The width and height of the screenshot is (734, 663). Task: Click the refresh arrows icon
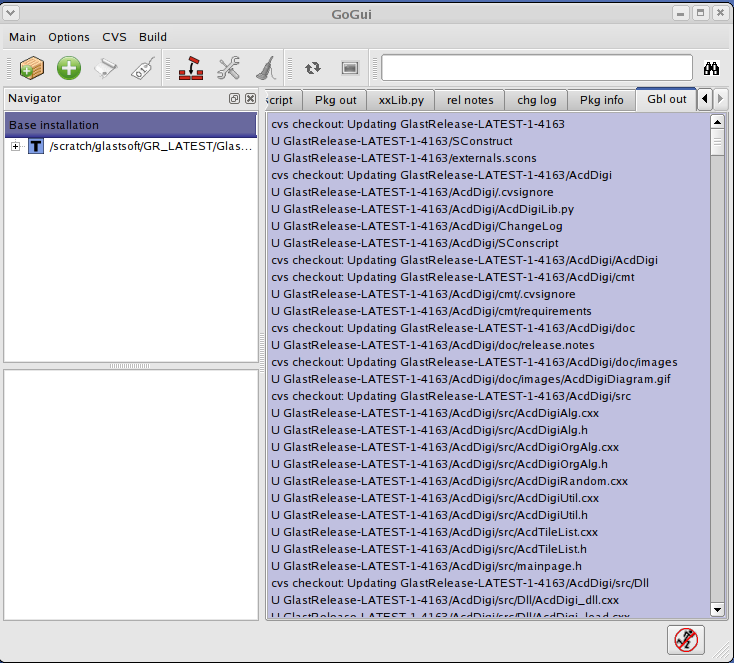(x=313, y=68)
